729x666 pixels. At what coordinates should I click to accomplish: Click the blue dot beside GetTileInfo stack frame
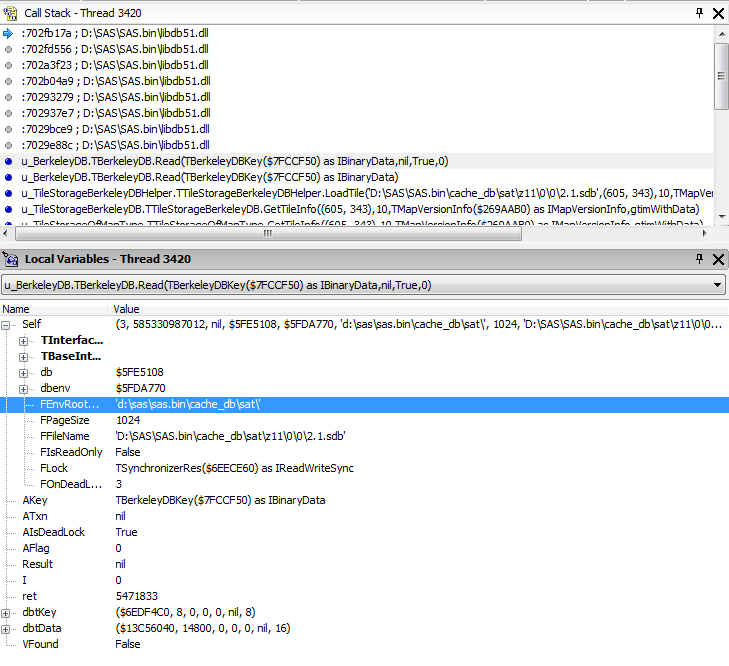pos(8,209)
